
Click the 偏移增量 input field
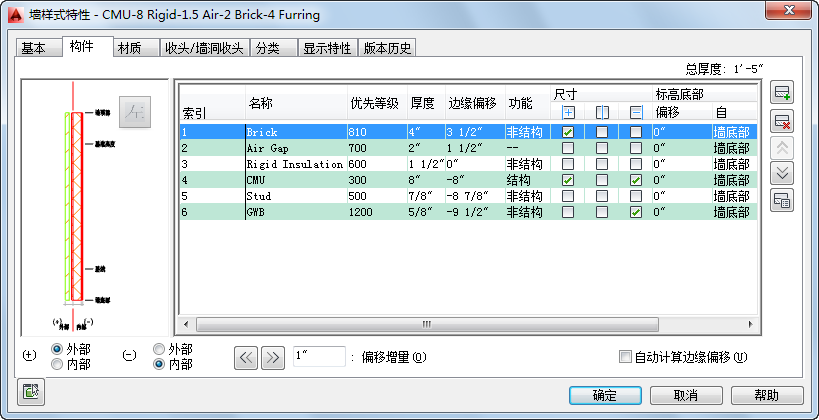click(x=319, y=356)
